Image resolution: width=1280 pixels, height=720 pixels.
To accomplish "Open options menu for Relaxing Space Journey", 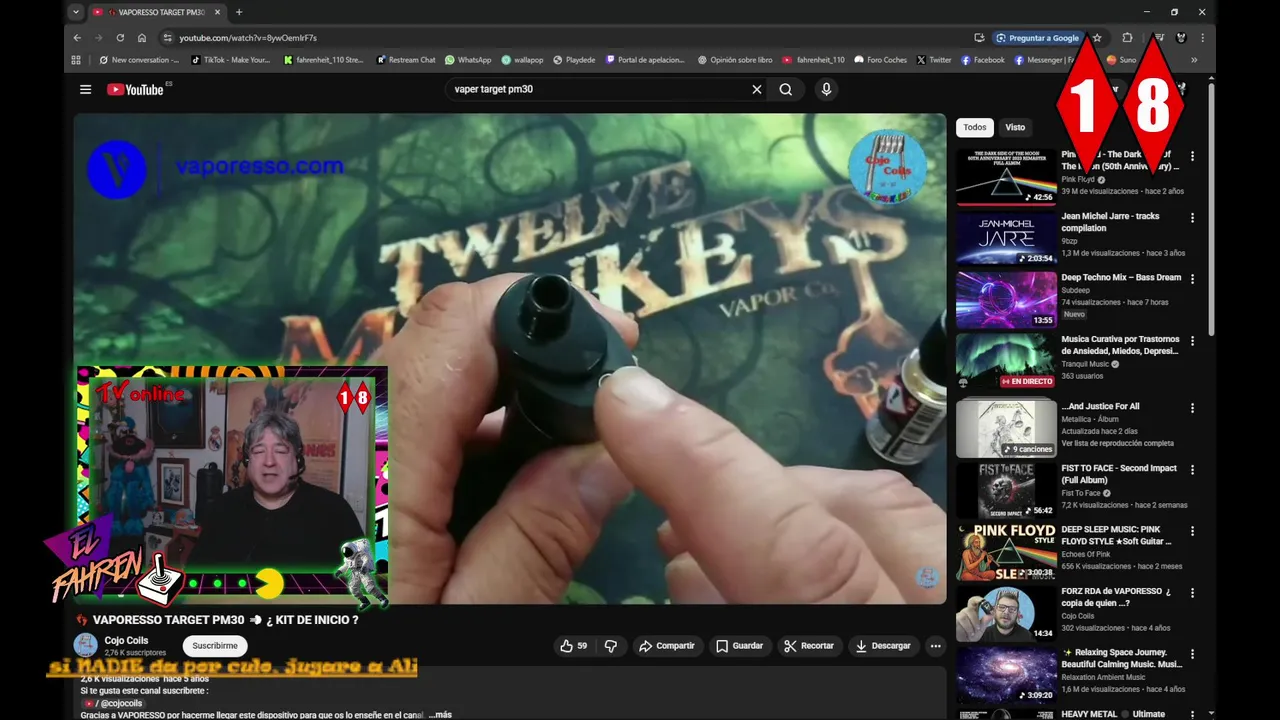I will coord(1192,654).
